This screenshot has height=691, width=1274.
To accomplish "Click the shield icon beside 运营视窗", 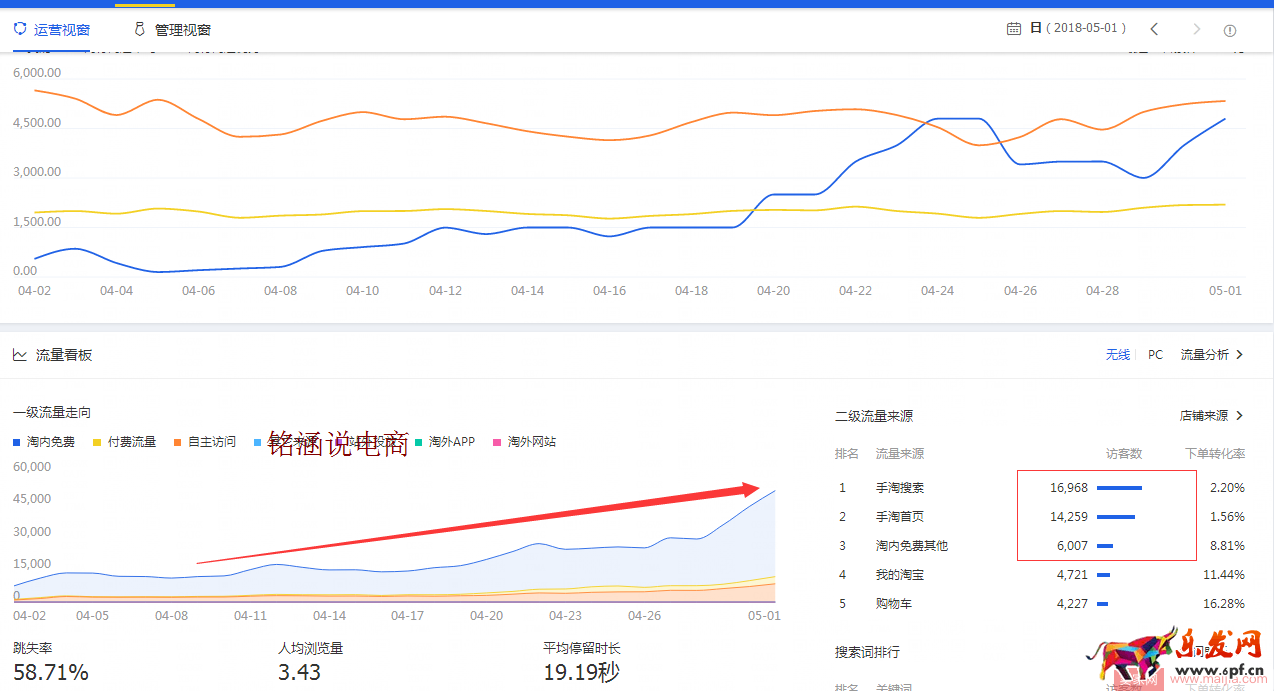I will pyautogui.click(x=19, y=29).
